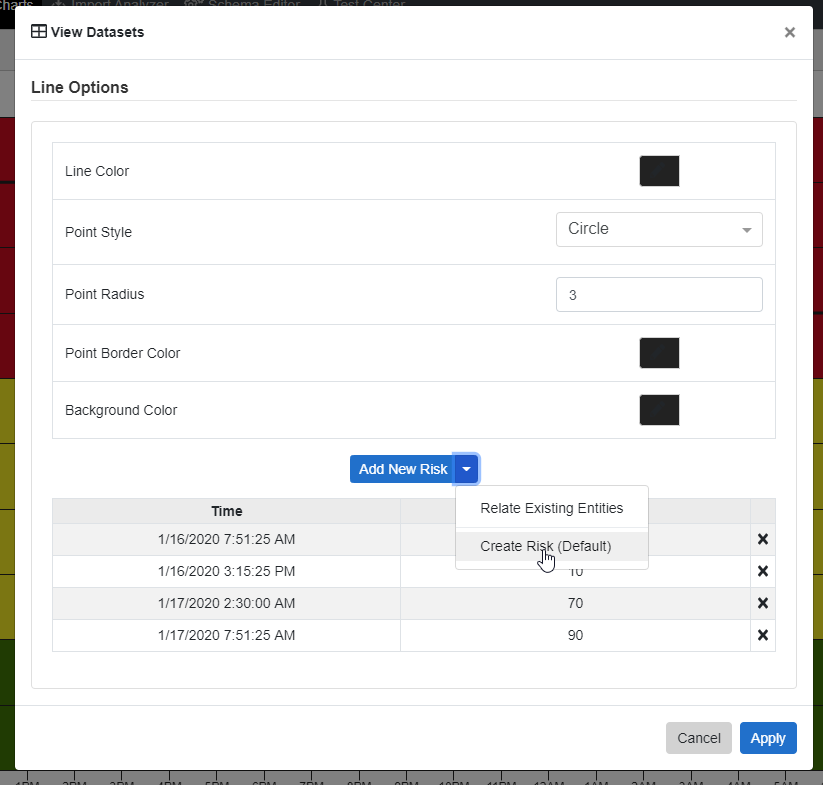Close the View Datasets dialog

pyautogui.click(x=789, y=32)
